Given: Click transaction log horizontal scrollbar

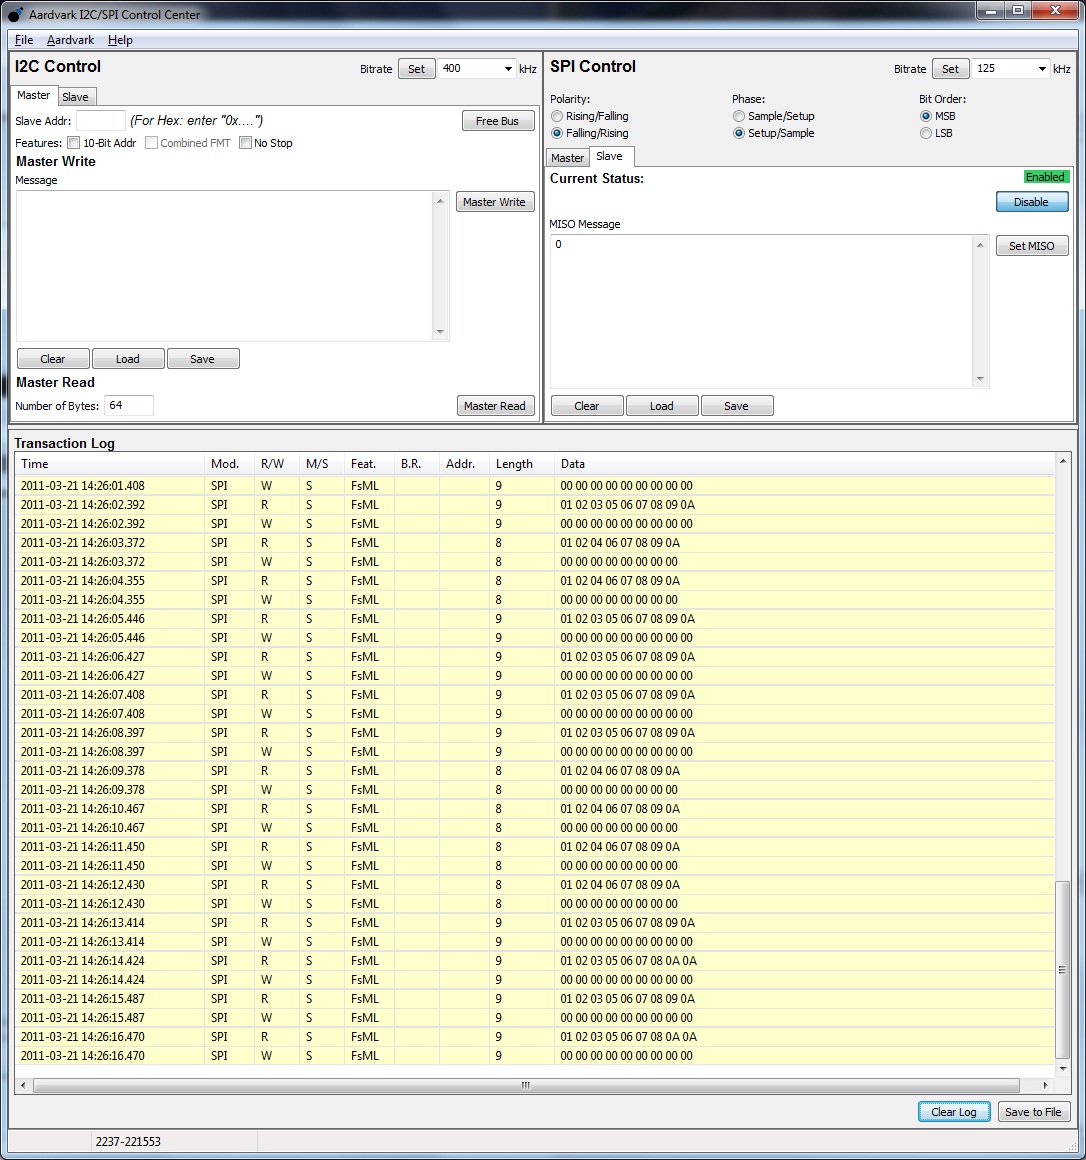Looking at the screenshot, I should point(526,1085).
